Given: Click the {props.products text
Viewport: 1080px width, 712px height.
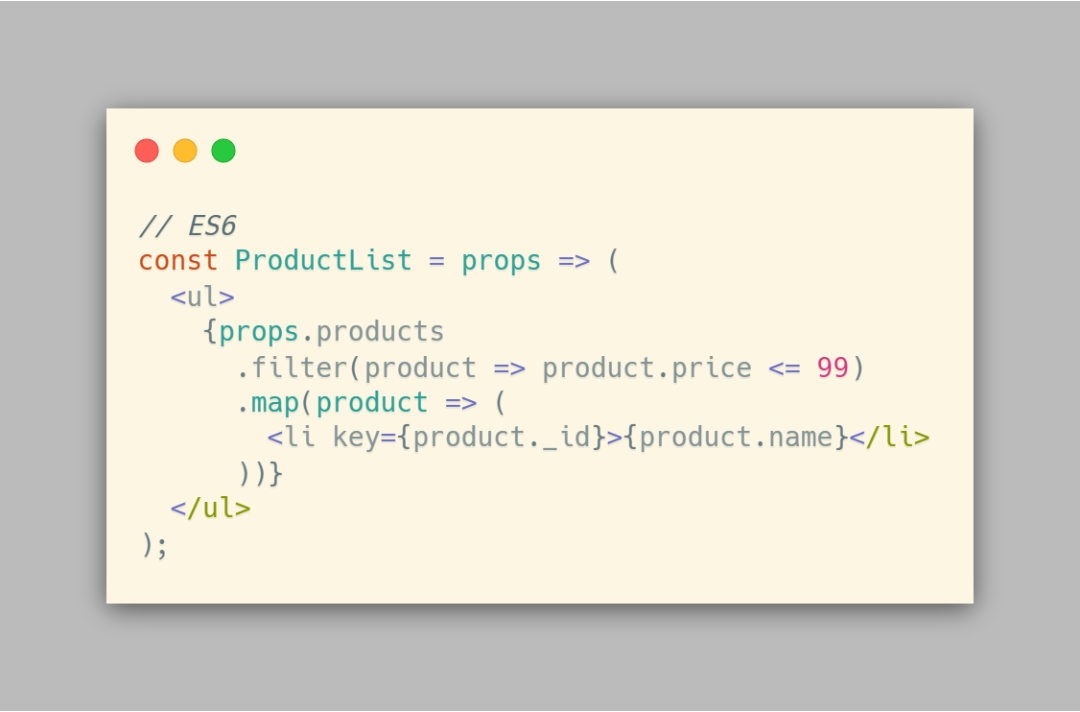Looking at the screenshot, I should point(324,333).
